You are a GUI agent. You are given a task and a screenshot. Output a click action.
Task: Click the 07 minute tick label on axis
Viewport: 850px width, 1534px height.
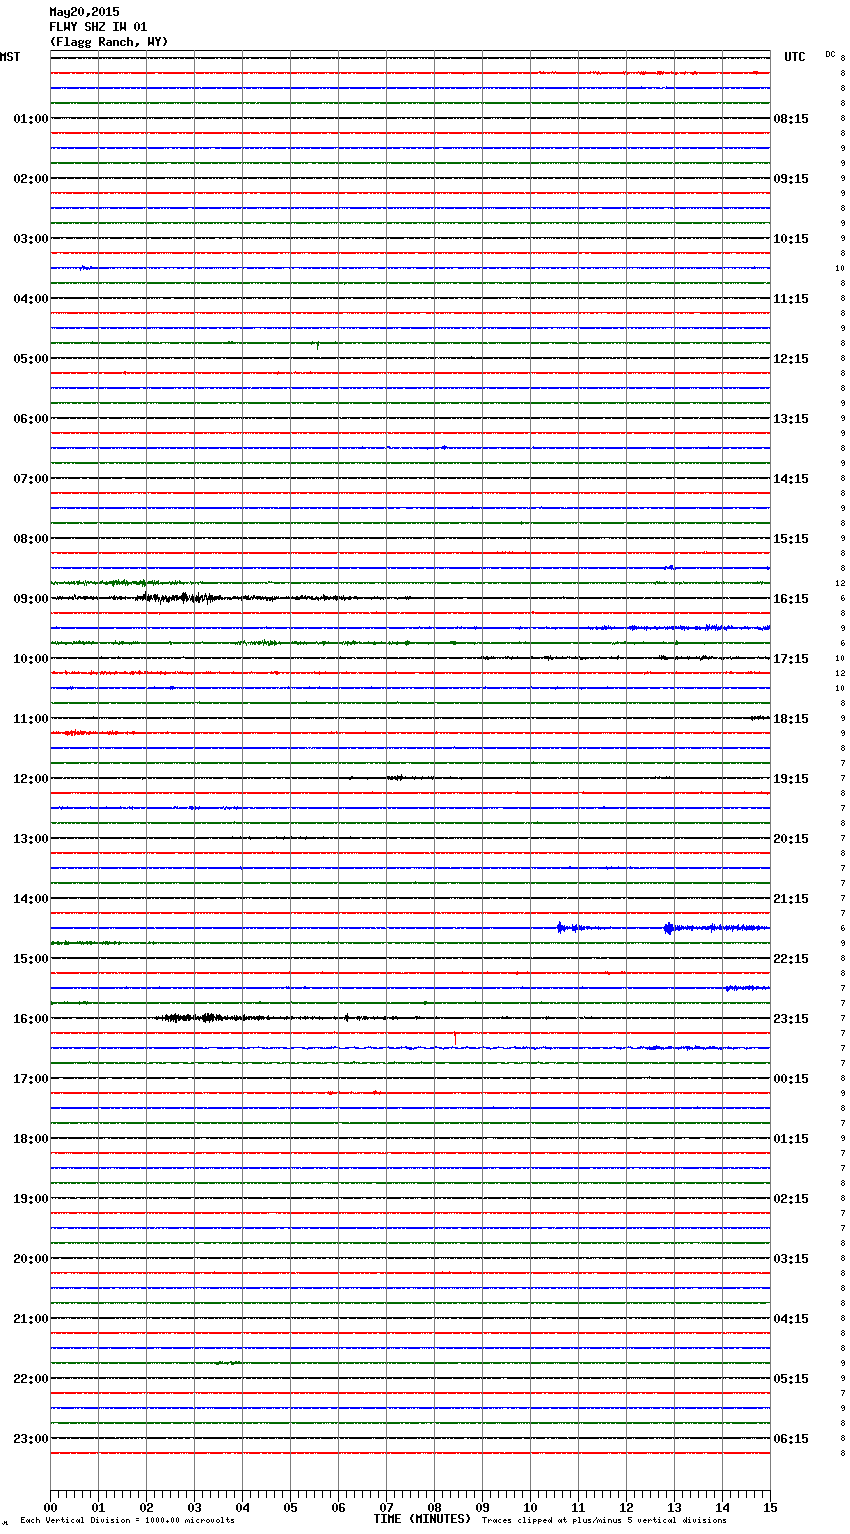pyautogui.click(x=386, y=1507)
